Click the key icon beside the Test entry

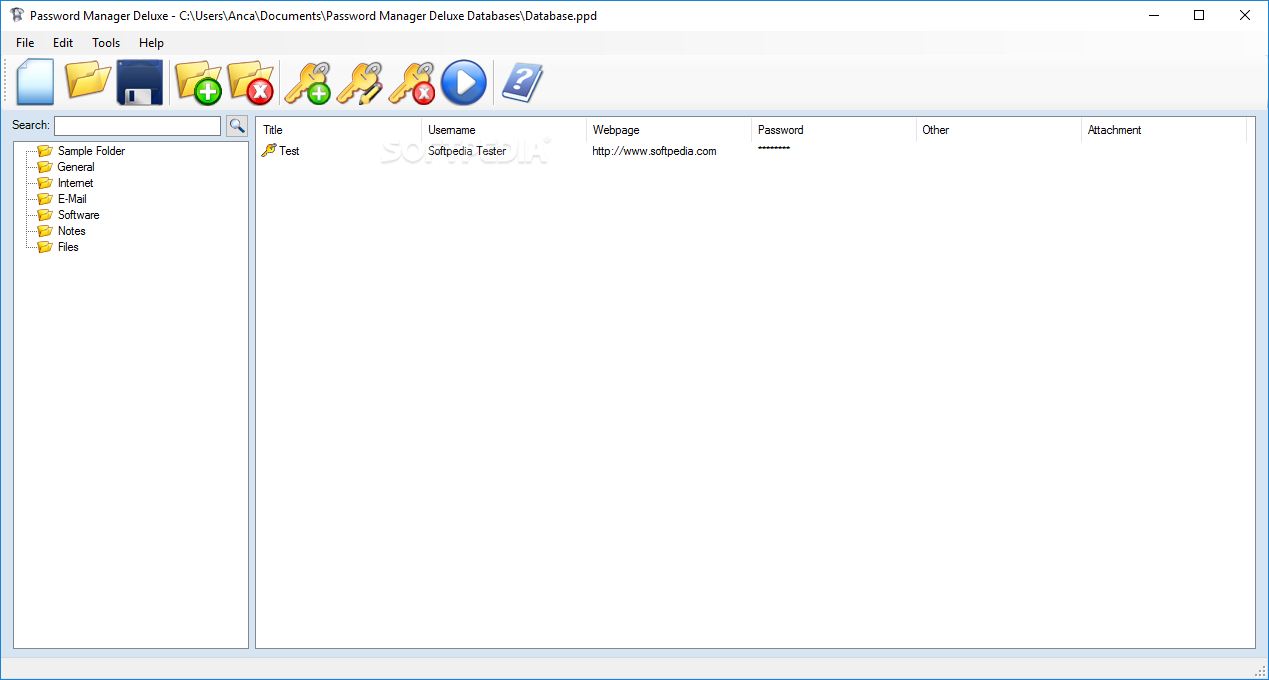(x=269, y=150)
